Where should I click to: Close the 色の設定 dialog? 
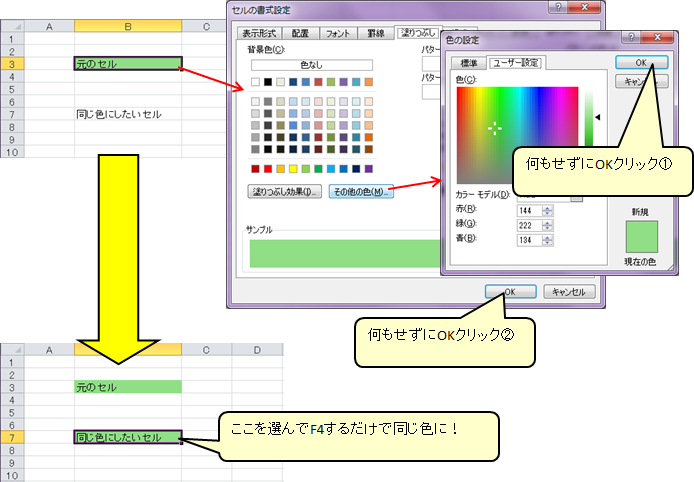657,37
